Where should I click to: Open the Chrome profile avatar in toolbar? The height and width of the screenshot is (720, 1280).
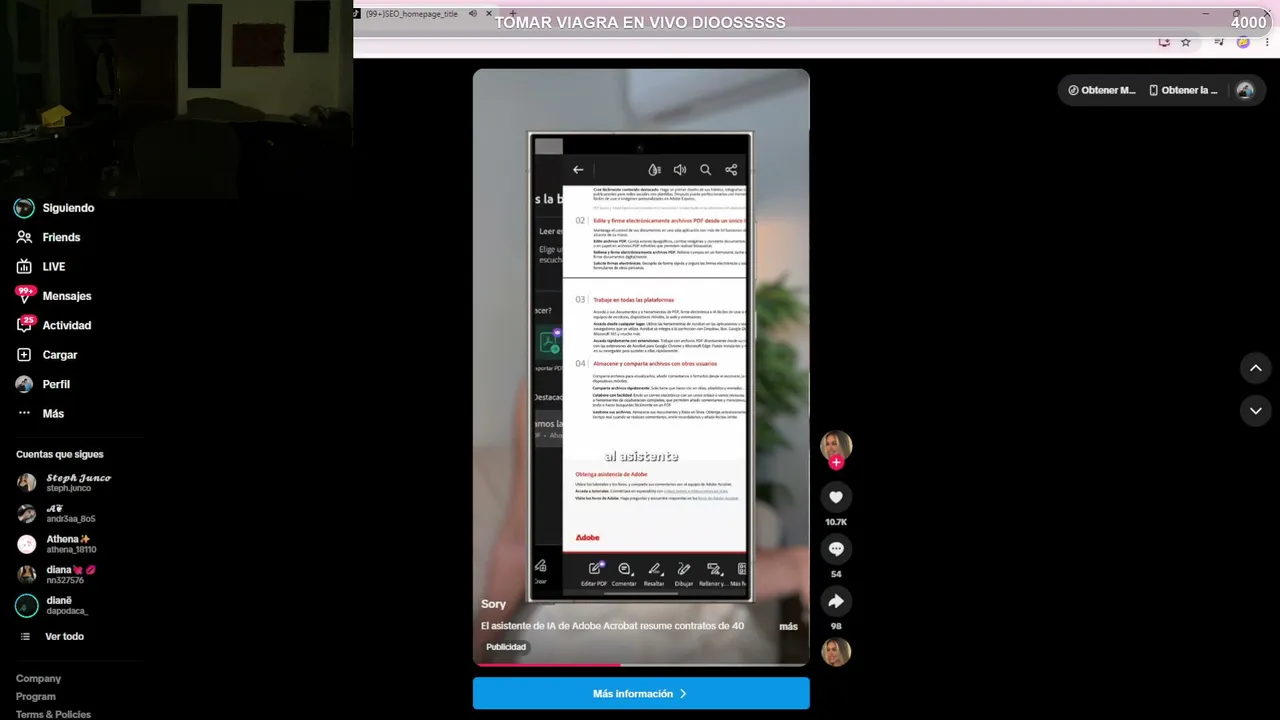tap(1243, 42)
